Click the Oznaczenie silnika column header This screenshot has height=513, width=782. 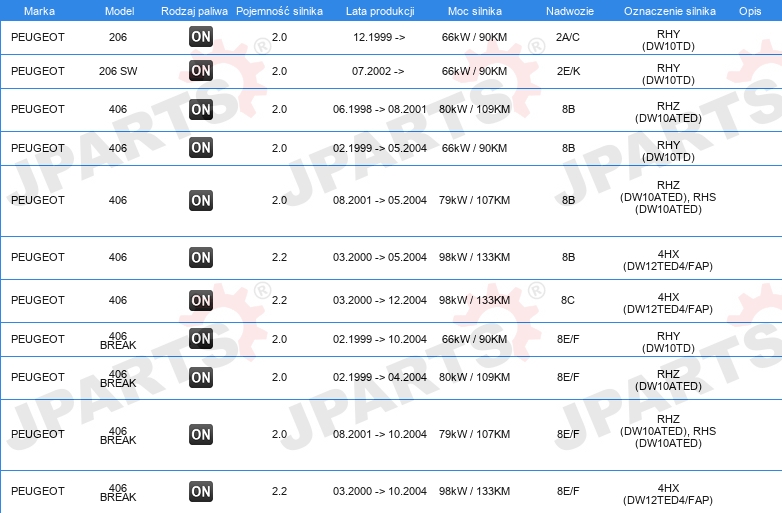(x=670, y=11)
